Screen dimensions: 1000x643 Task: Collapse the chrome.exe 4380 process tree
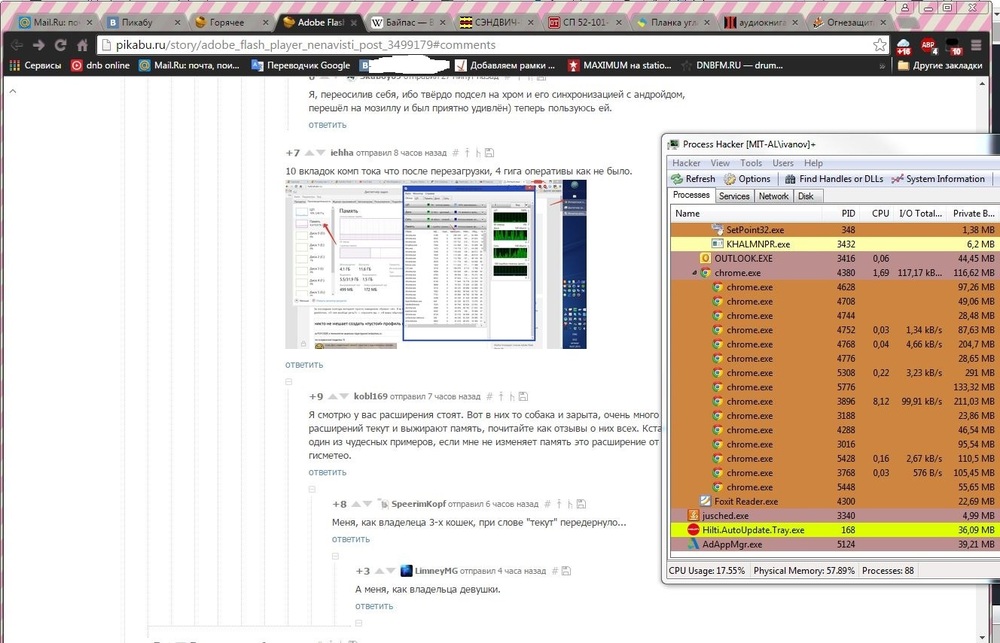tap(695, 273)
